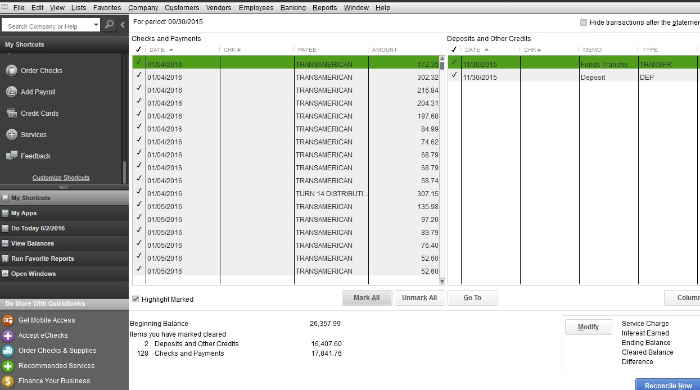Open the Feedback shortcut icon
This screenshot has width=700, height=390.
(11, 156)
